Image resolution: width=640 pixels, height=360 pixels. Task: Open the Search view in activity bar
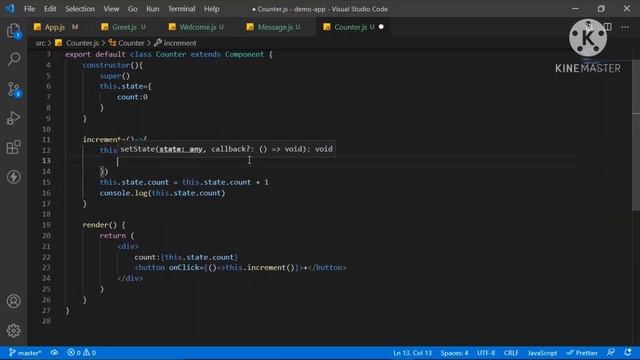click(13, 60)
